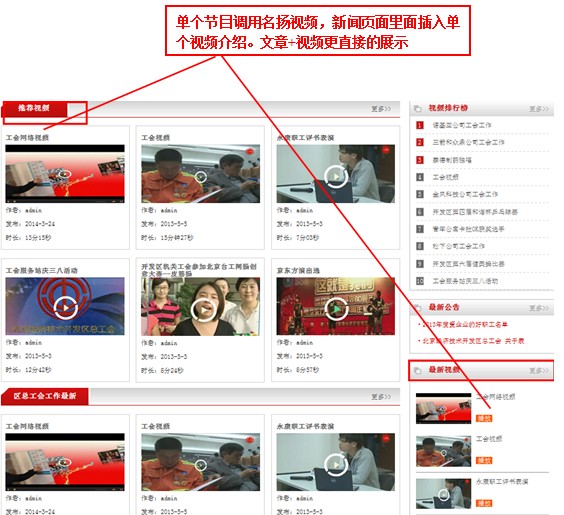Open 更多 in 最新视频 panel

(539, 370)
